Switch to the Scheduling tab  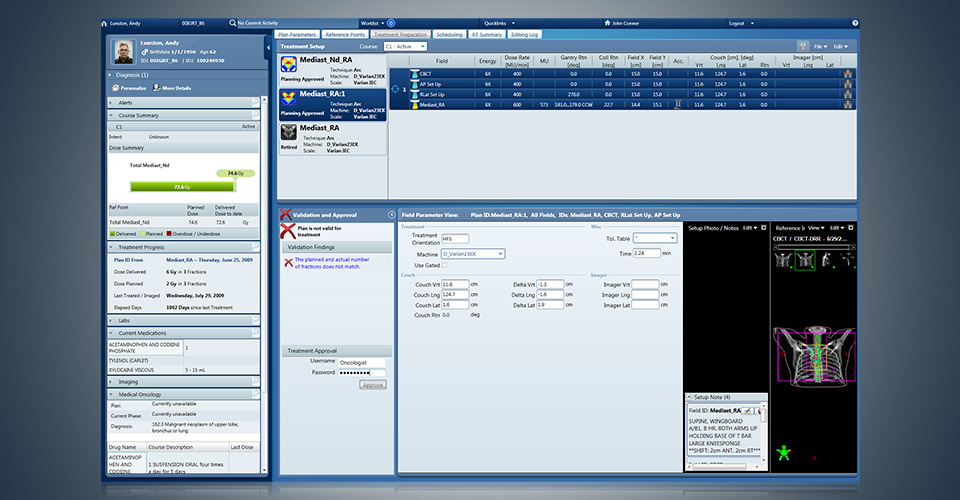pos(449,34)
